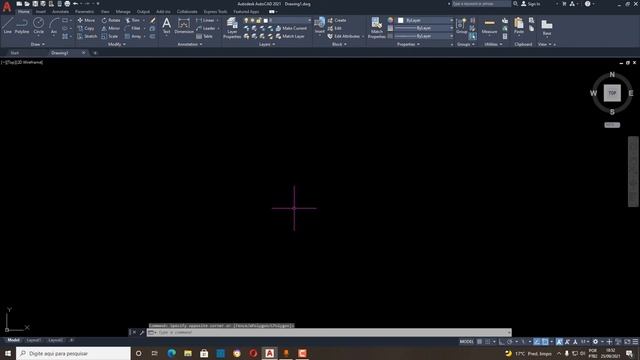Click the Undo arrow in quick access toolbar

point(76,4)
